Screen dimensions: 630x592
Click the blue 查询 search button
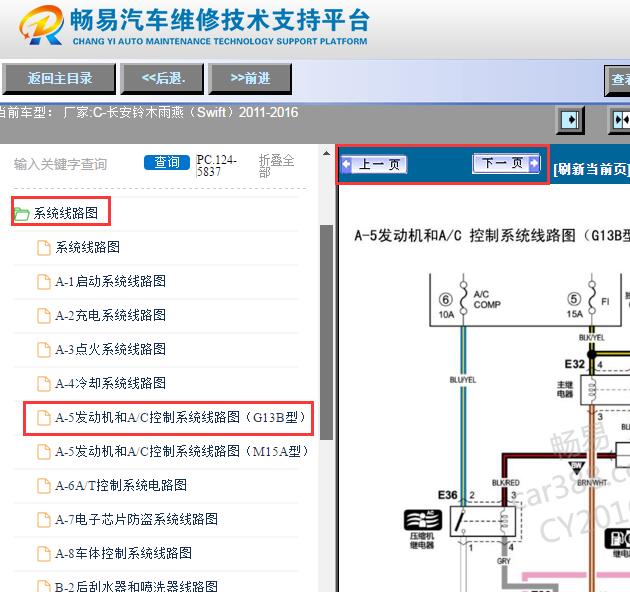pos(167,162)
